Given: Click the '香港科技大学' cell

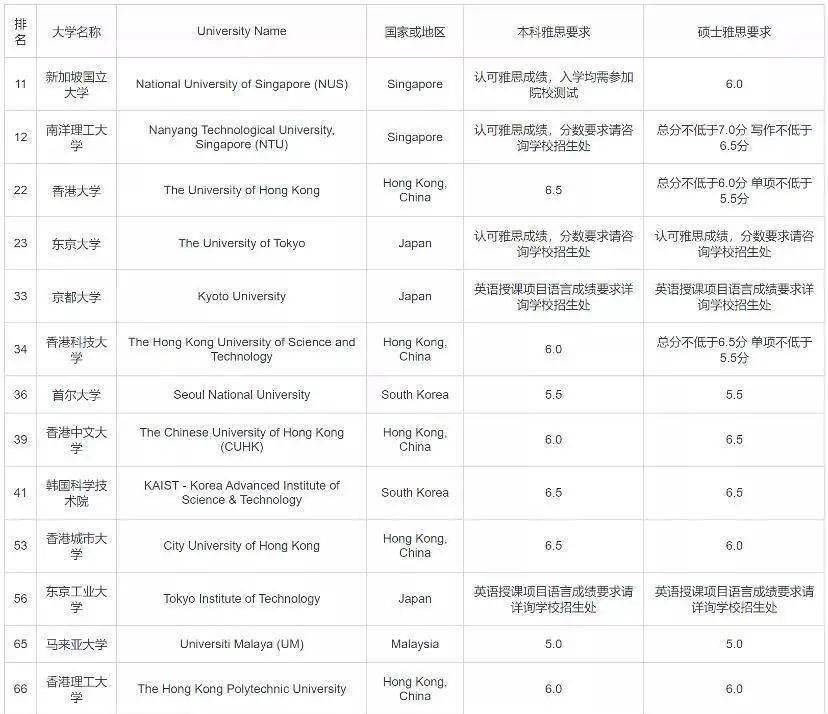Looking at the screenshot, I should pos(76,349).
